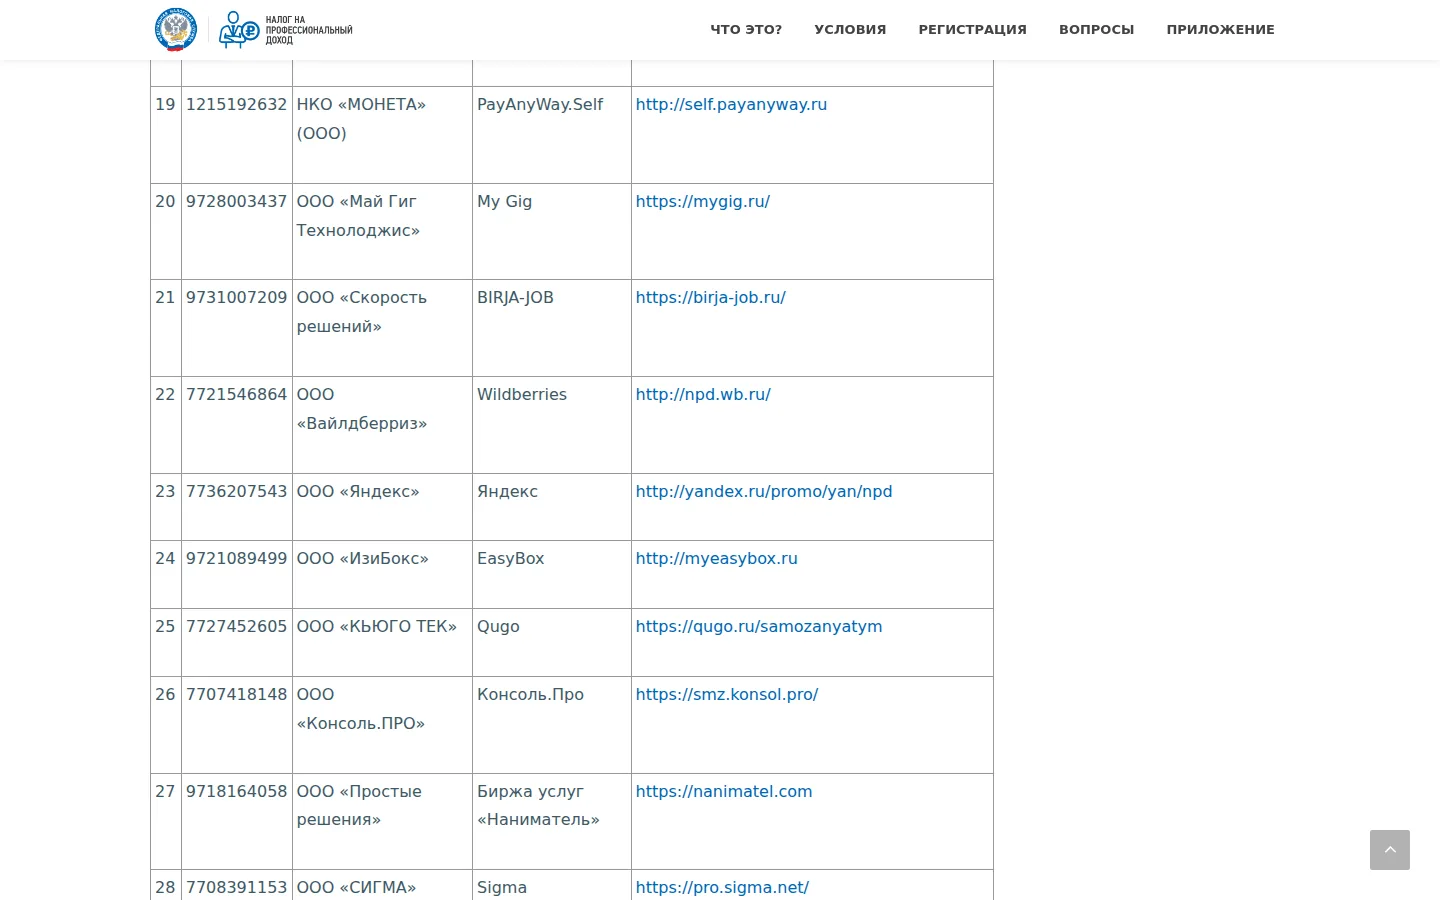Click the Wildberries platform name
Image resolution: width=1440 pixels, height=900 pixels.
(x=522, y=394)
